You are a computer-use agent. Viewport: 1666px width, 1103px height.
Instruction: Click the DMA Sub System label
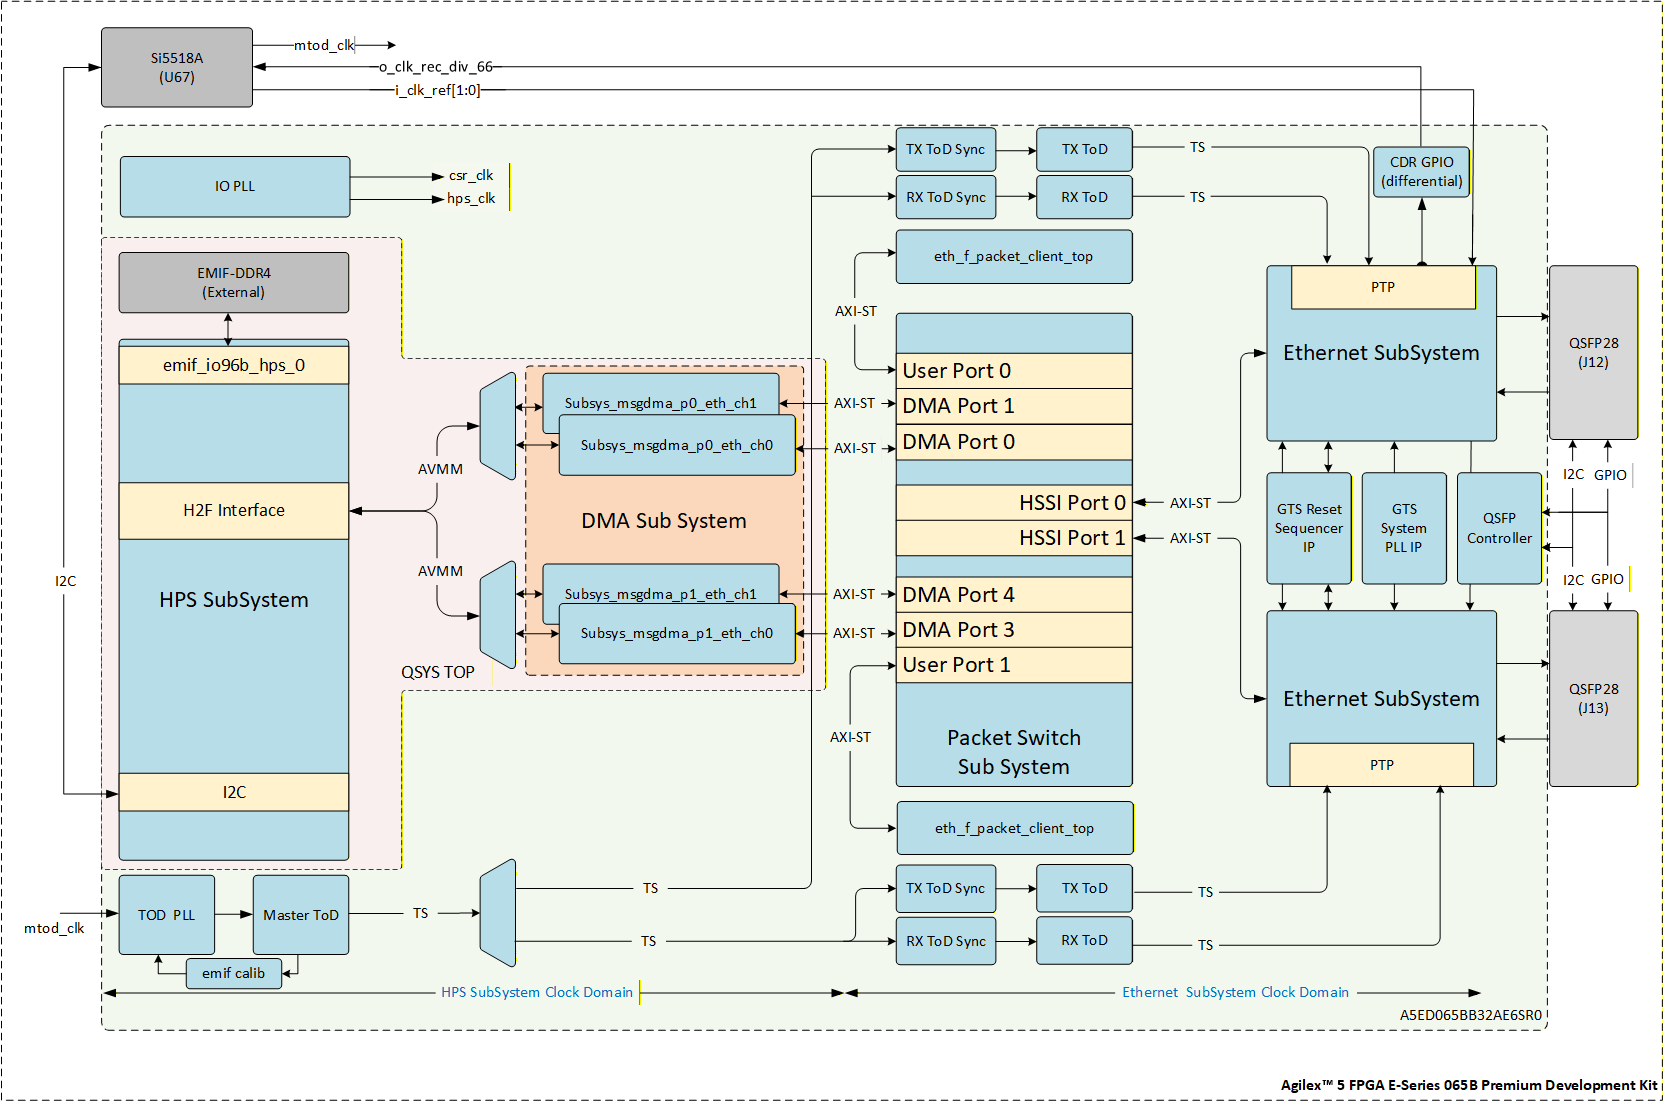tap(664, 521)
